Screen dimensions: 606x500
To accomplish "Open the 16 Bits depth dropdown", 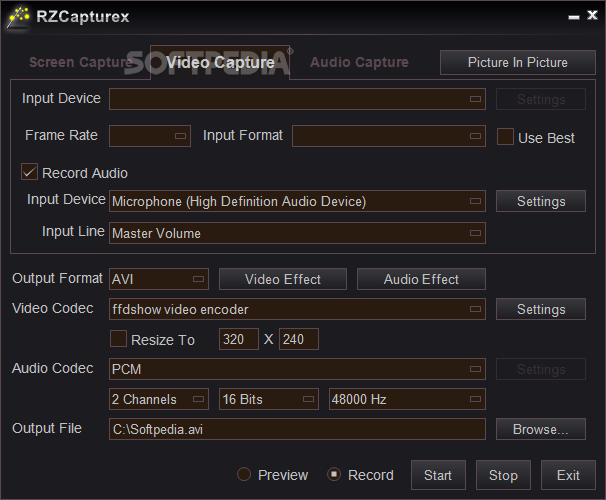I will (x=269, y=399).
